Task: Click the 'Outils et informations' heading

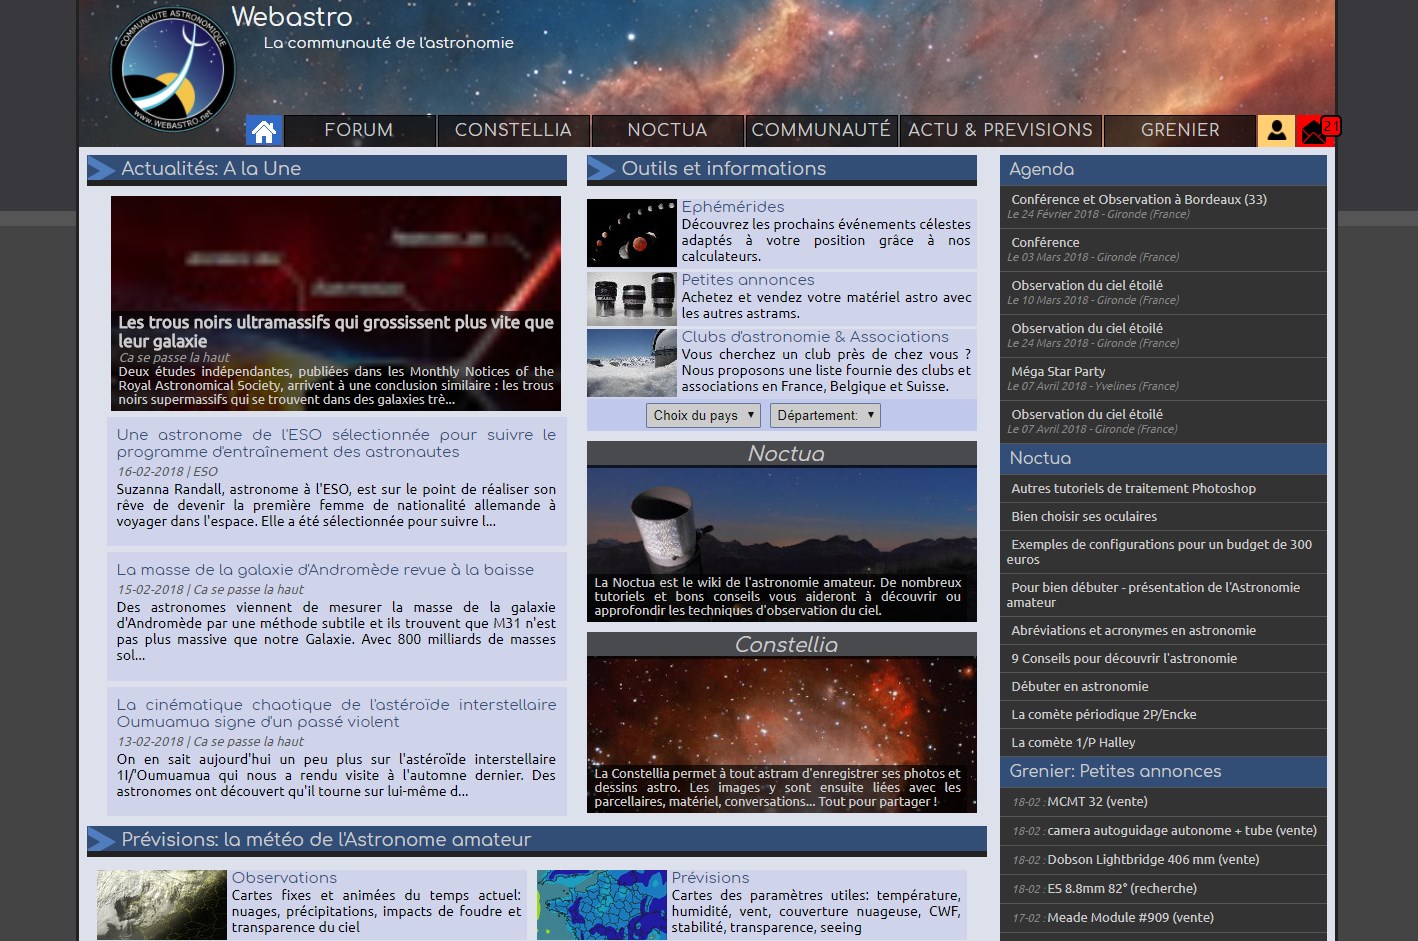Action: (x=782, y=169)
